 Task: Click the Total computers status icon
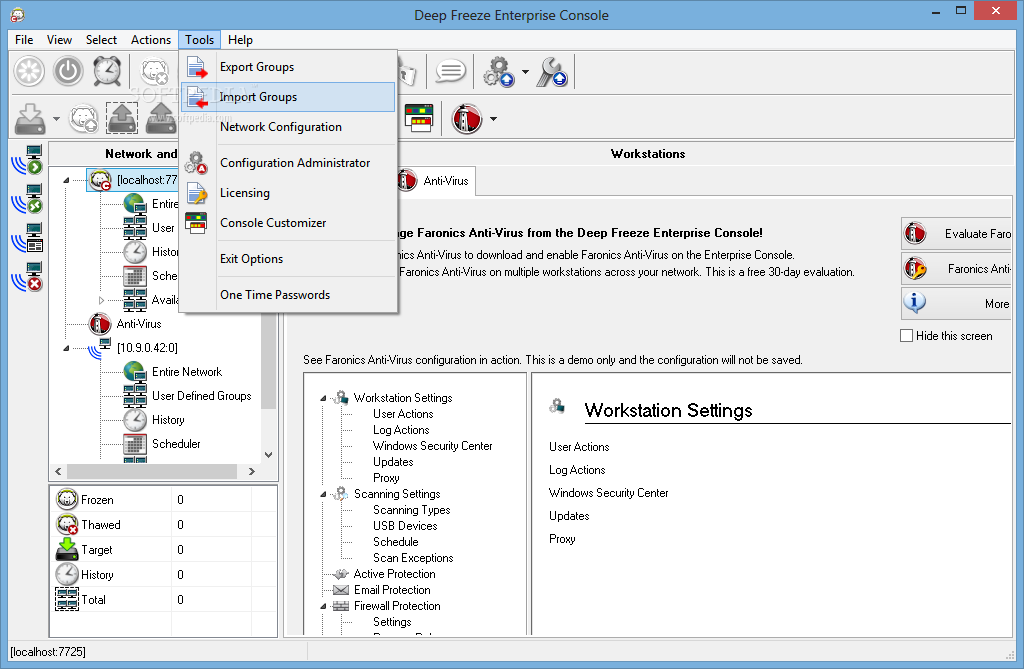click(x=67, y=599)
